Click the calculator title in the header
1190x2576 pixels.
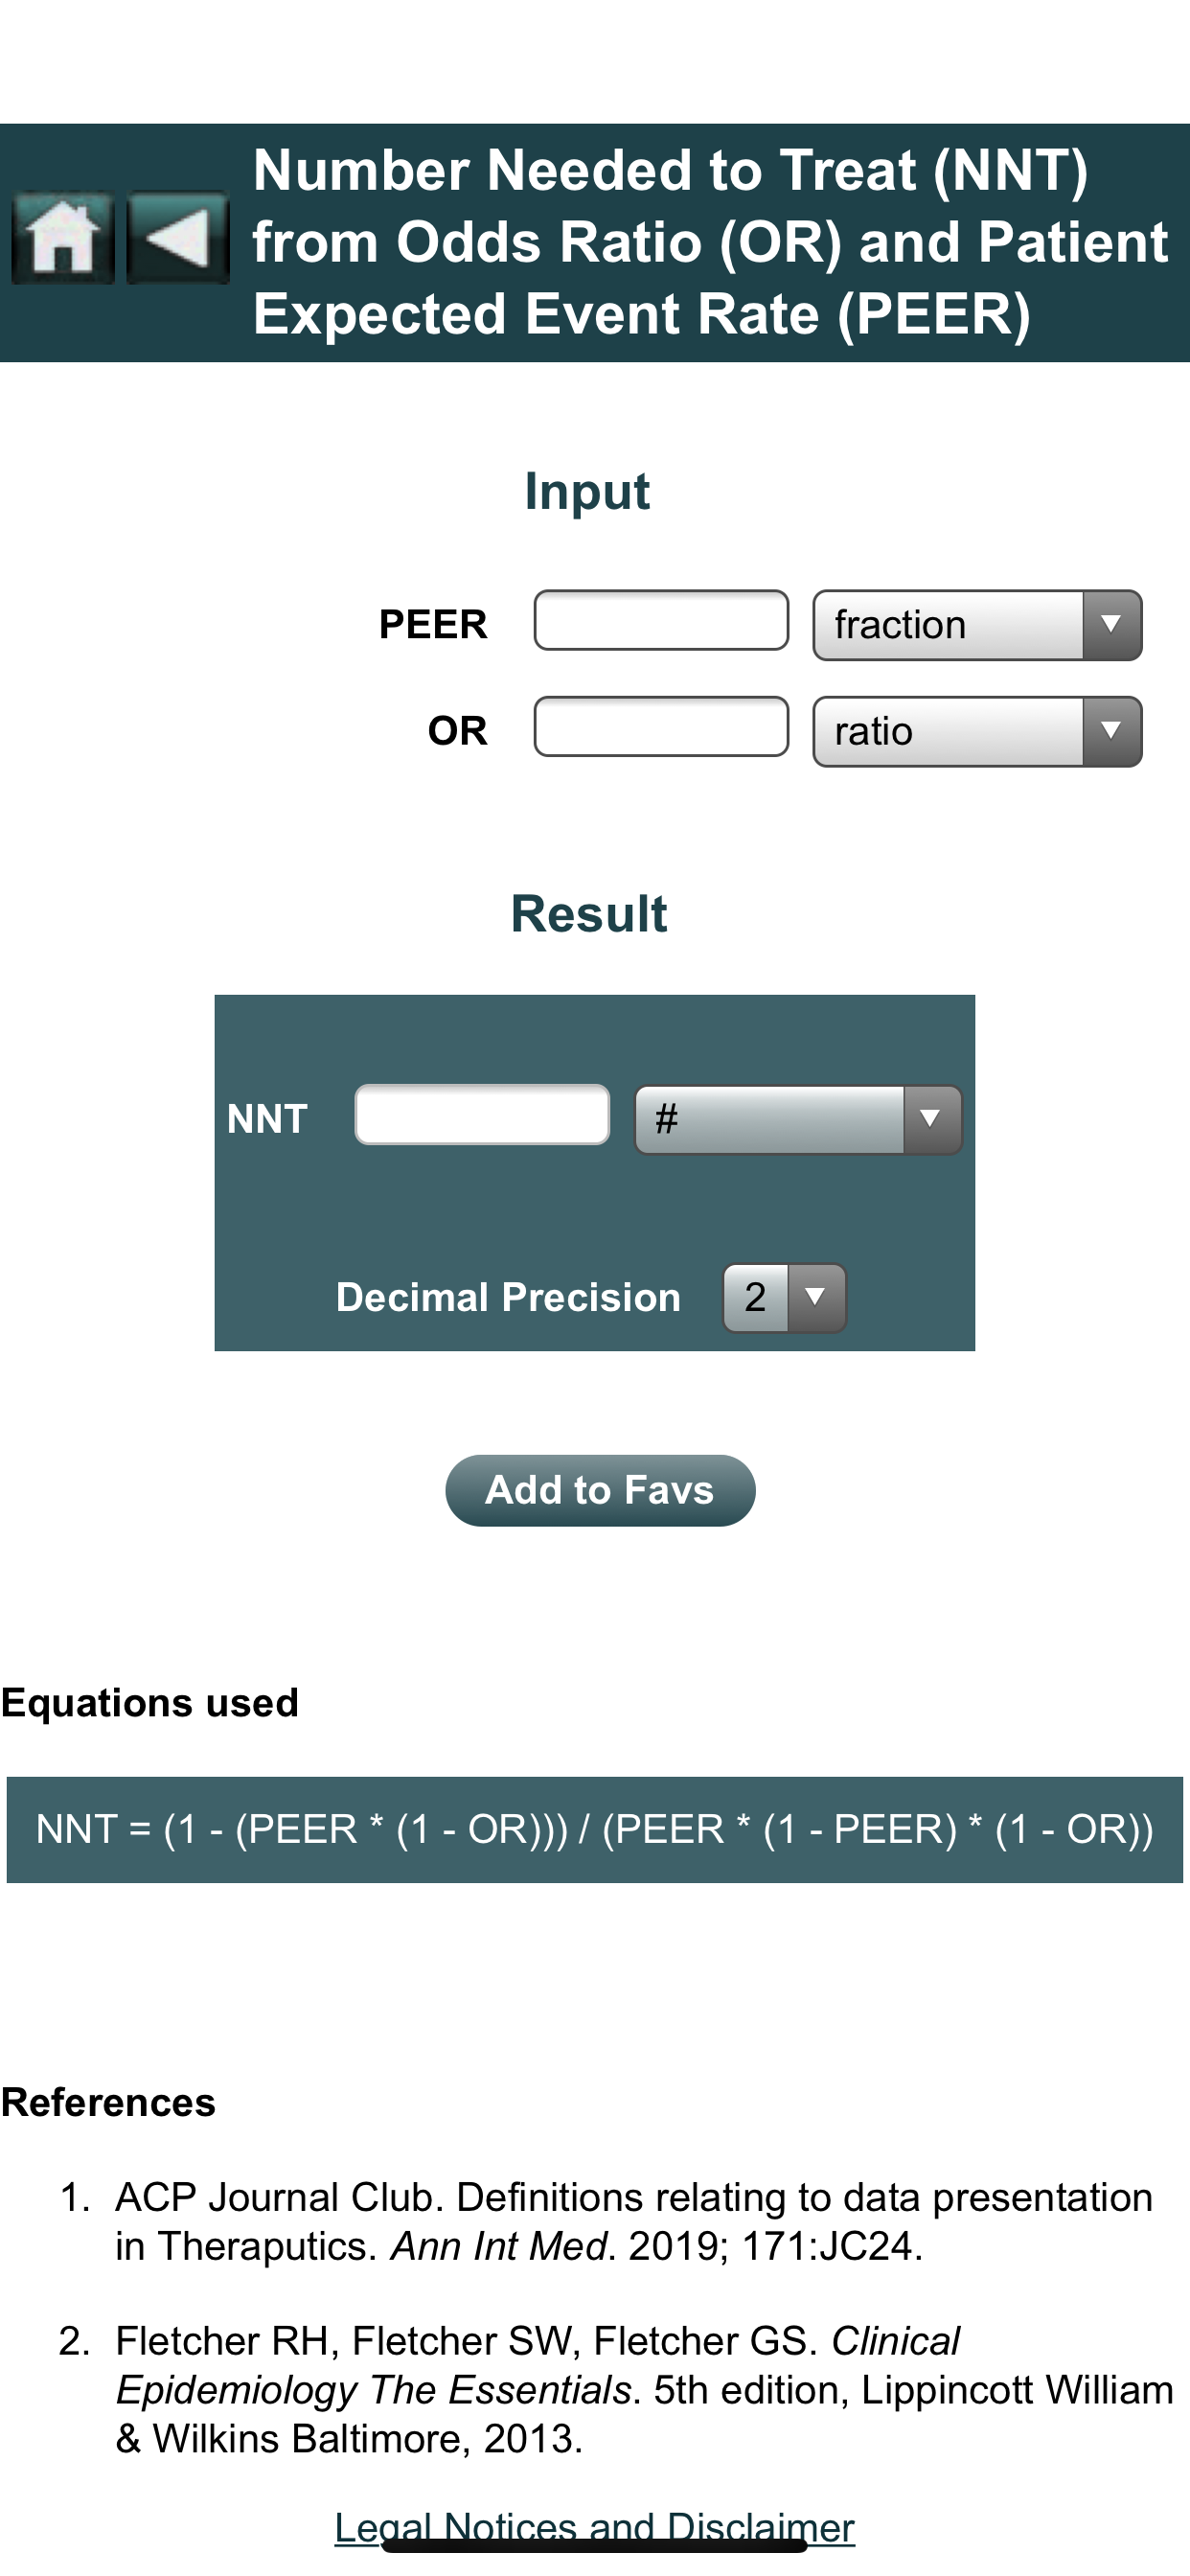pyautogui.click(x=710, y=240)
